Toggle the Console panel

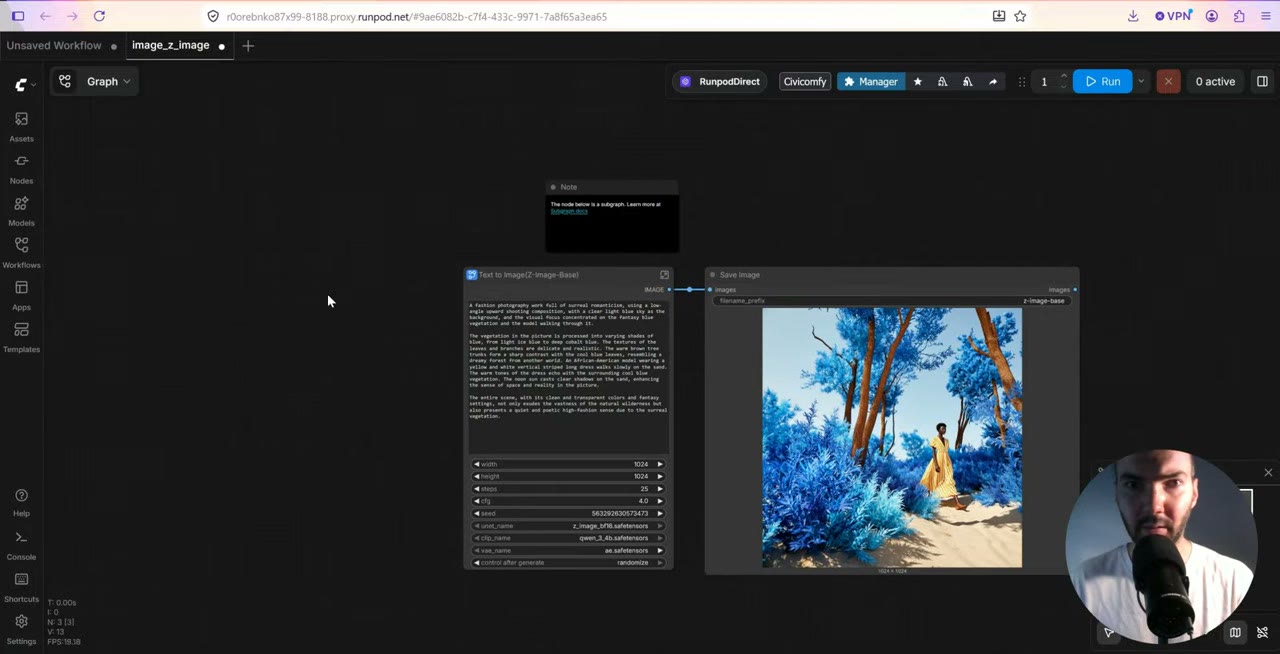pos(21,545)
